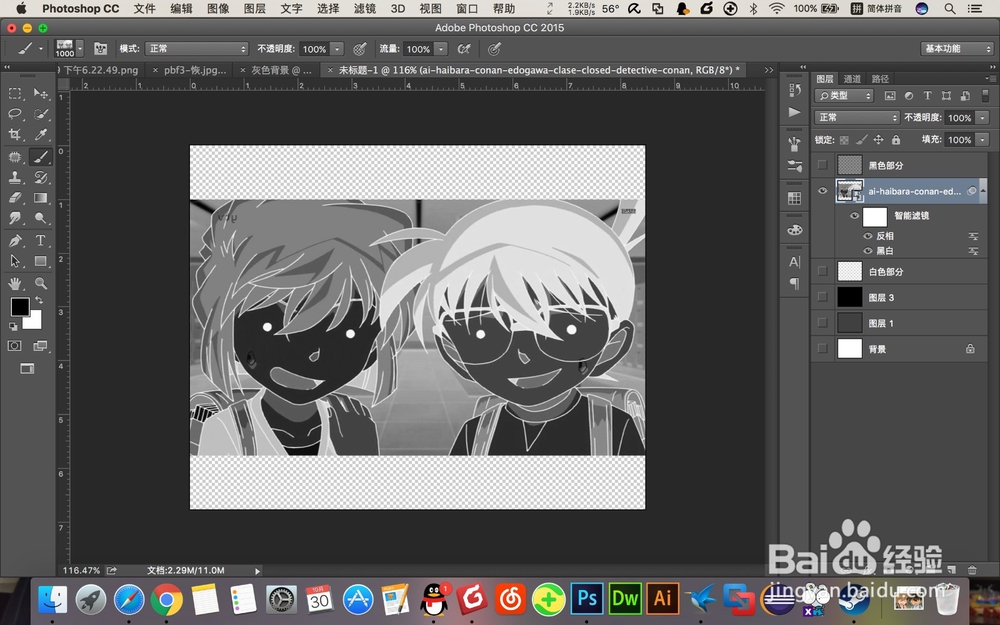This screenshot has height=625, width=1000.
Task: Select the Gradient tool
Action: [40, 198]
